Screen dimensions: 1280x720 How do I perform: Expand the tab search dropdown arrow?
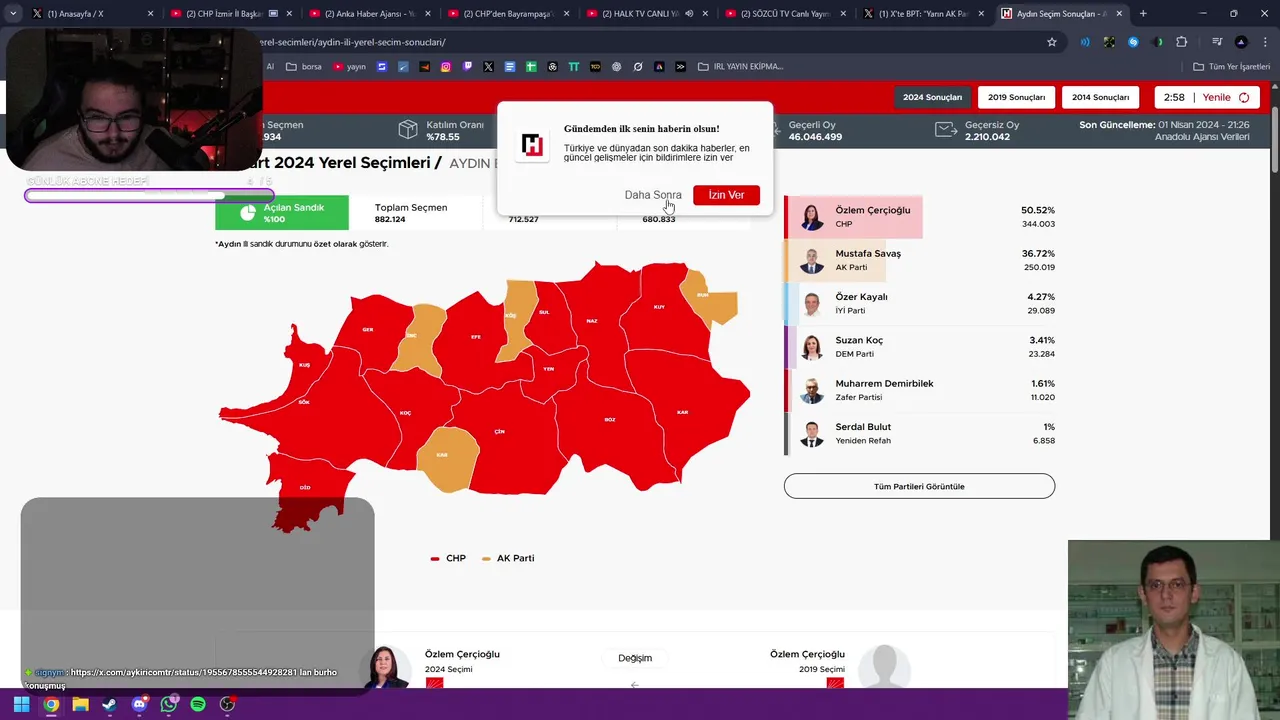[13, 14]
